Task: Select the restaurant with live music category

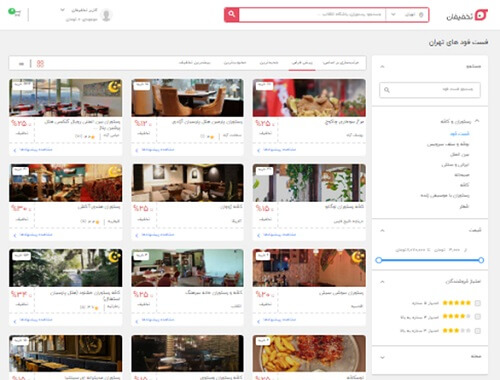Action: 445,195
